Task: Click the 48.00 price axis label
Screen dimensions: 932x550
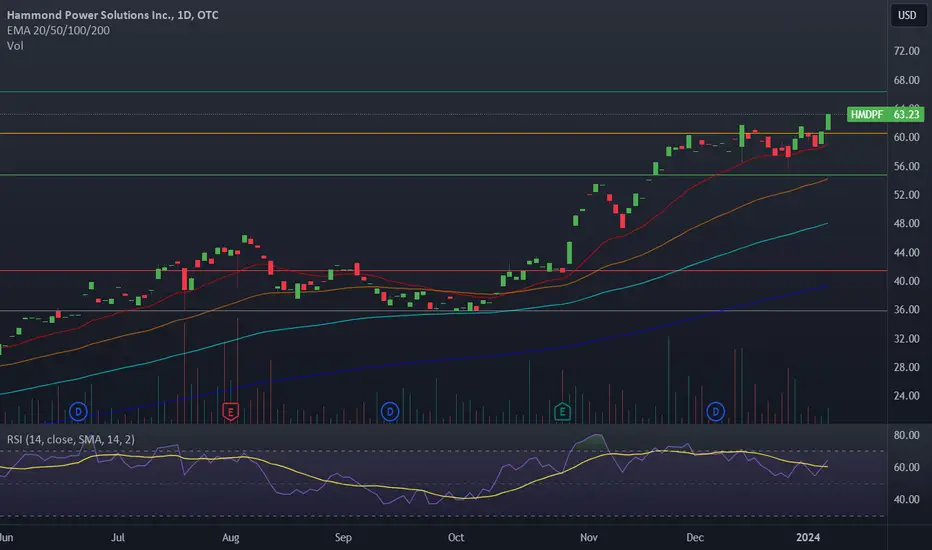Action: click(906, 223)
